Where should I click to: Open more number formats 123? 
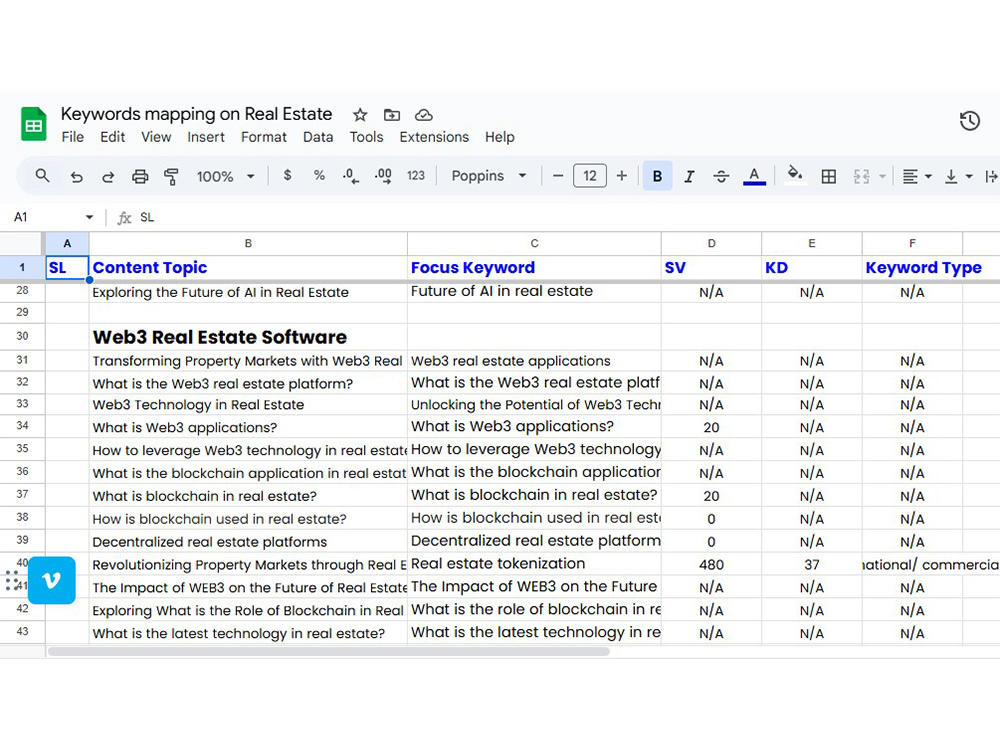[x=416, y=175]
